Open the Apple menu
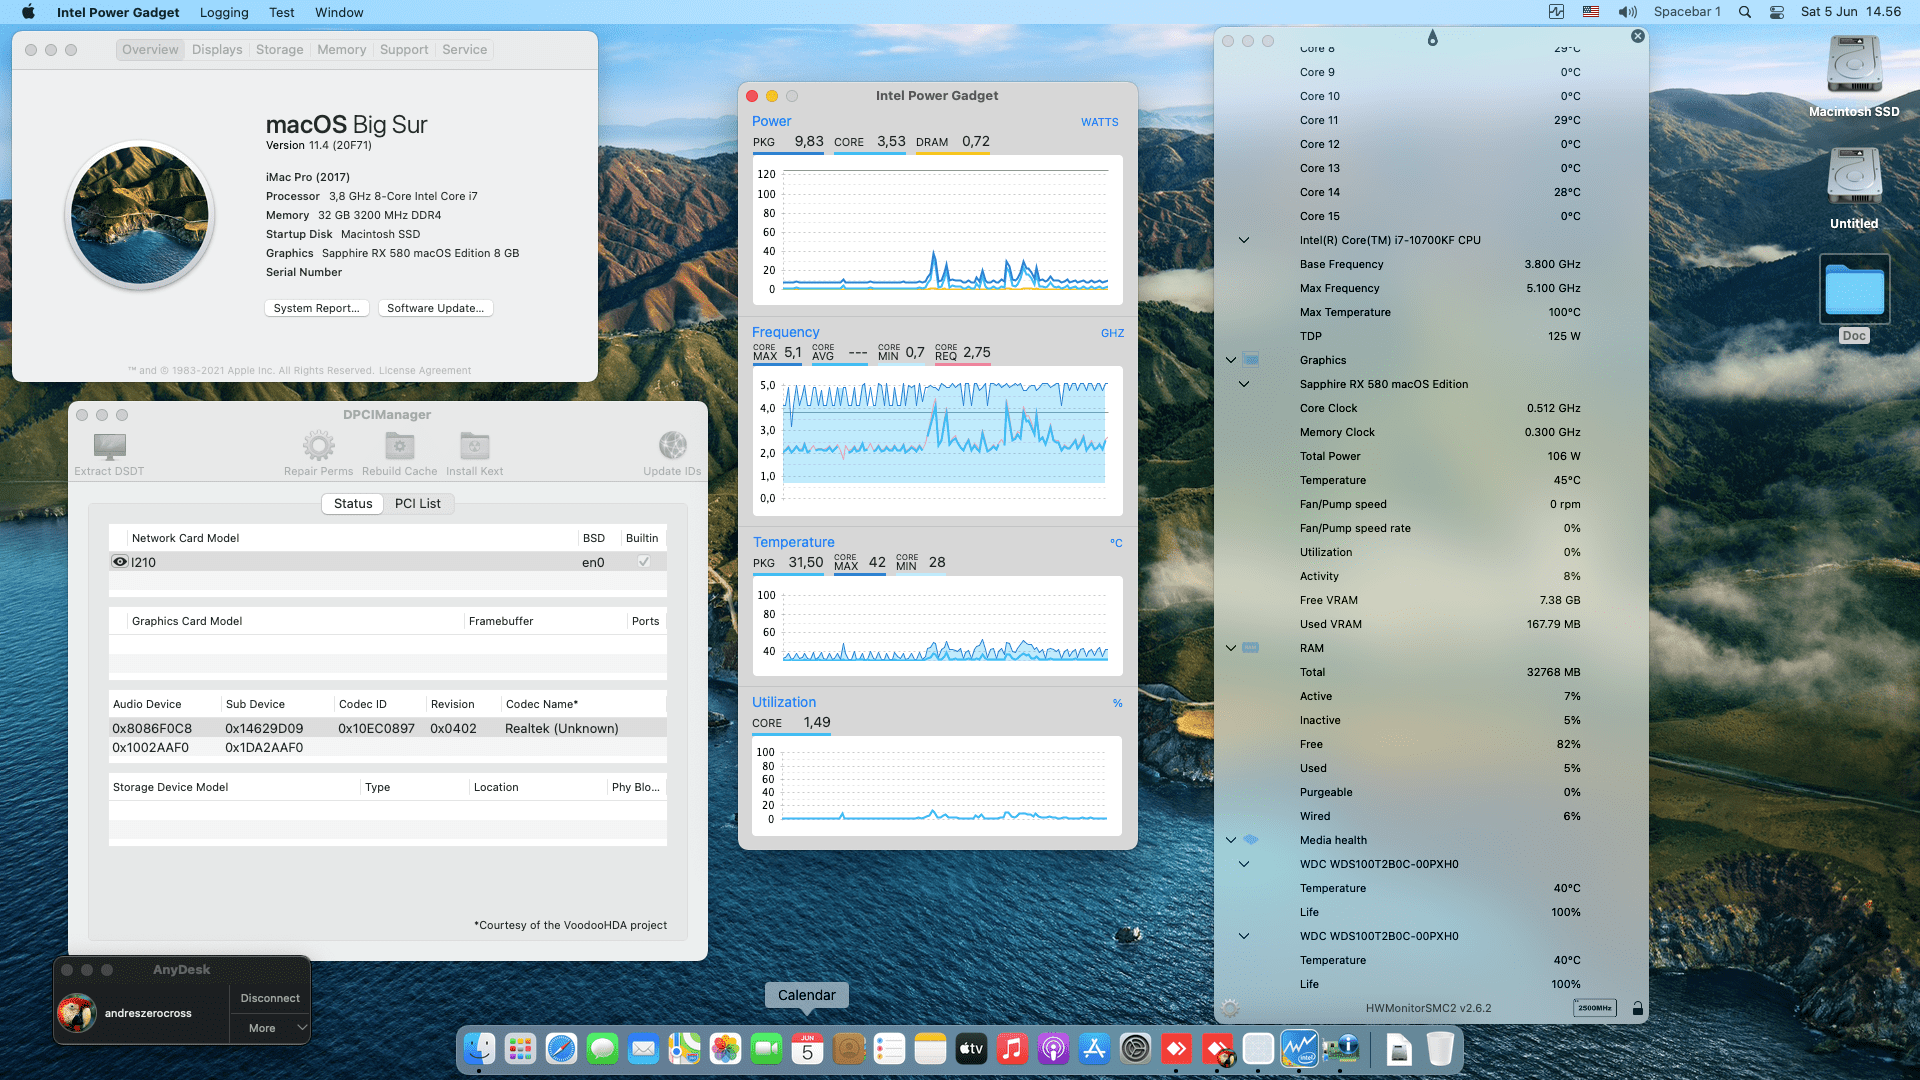Image resolution: width=1920 pixels, height=1080 pixels. tap(28, 12)
